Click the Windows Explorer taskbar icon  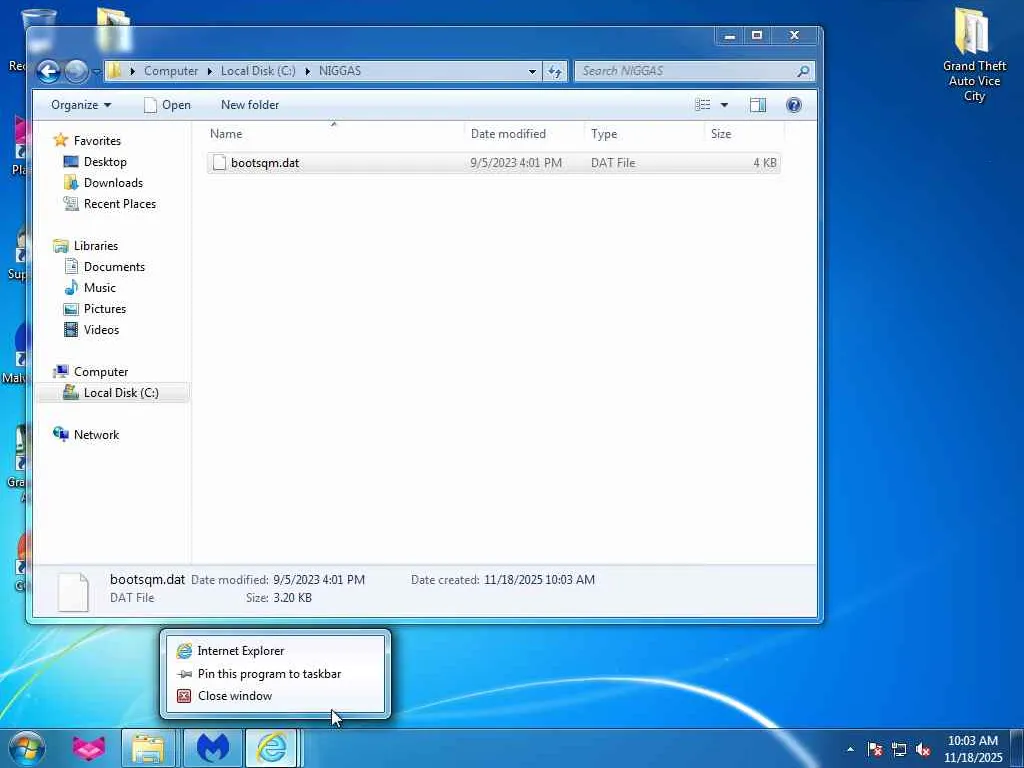point(148,748)
